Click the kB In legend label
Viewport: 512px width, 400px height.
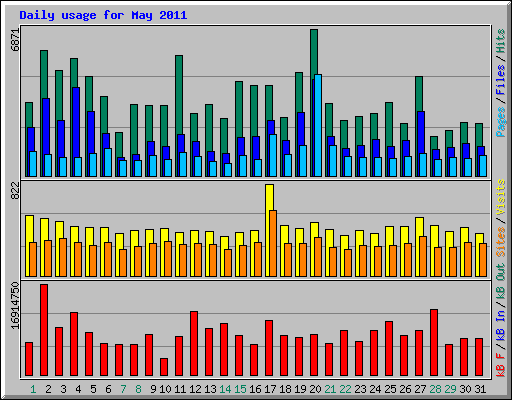[500, 325]
